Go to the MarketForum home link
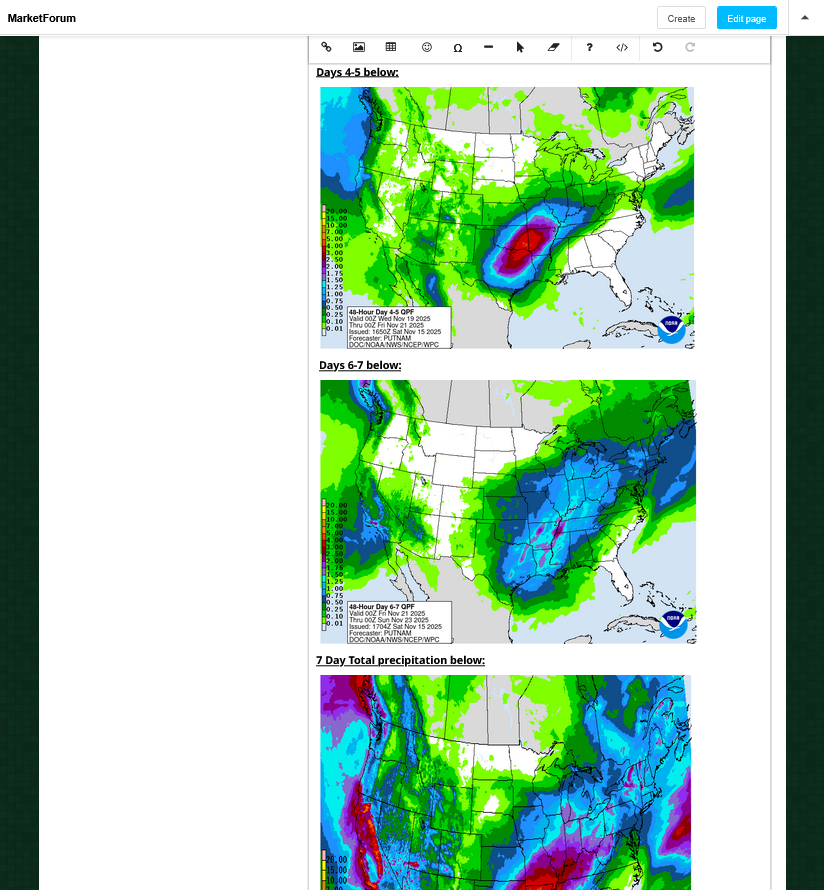This screenshot has height=890, width=825. click(x=41, y=18)
